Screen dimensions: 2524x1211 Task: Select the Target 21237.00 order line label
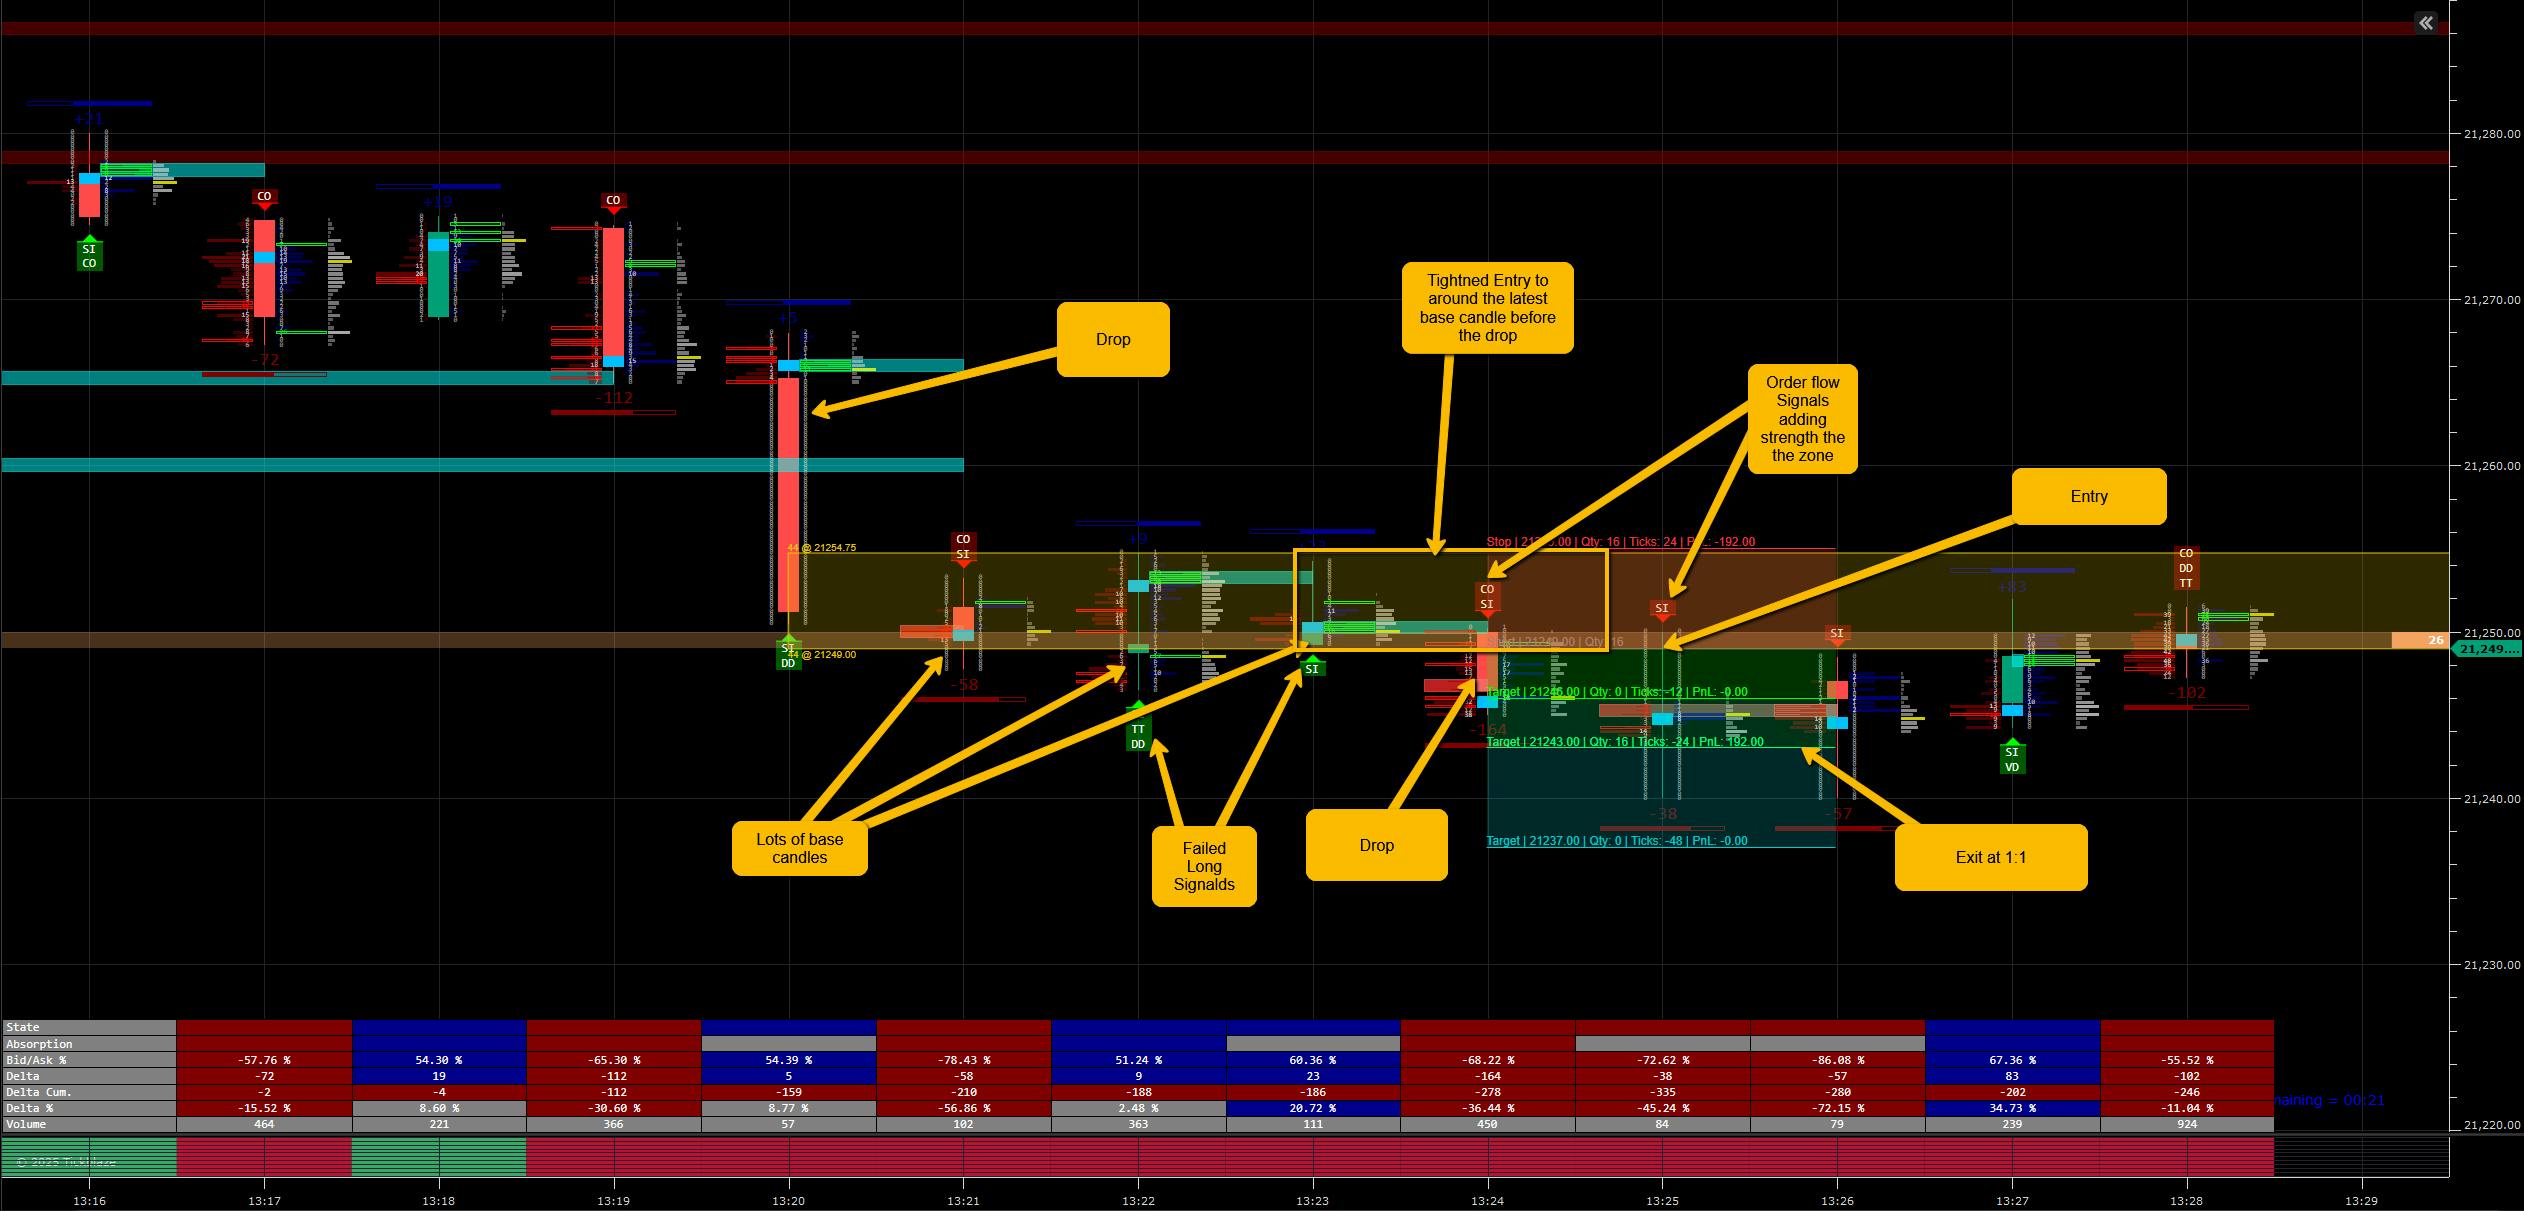tap(1617, 841)
